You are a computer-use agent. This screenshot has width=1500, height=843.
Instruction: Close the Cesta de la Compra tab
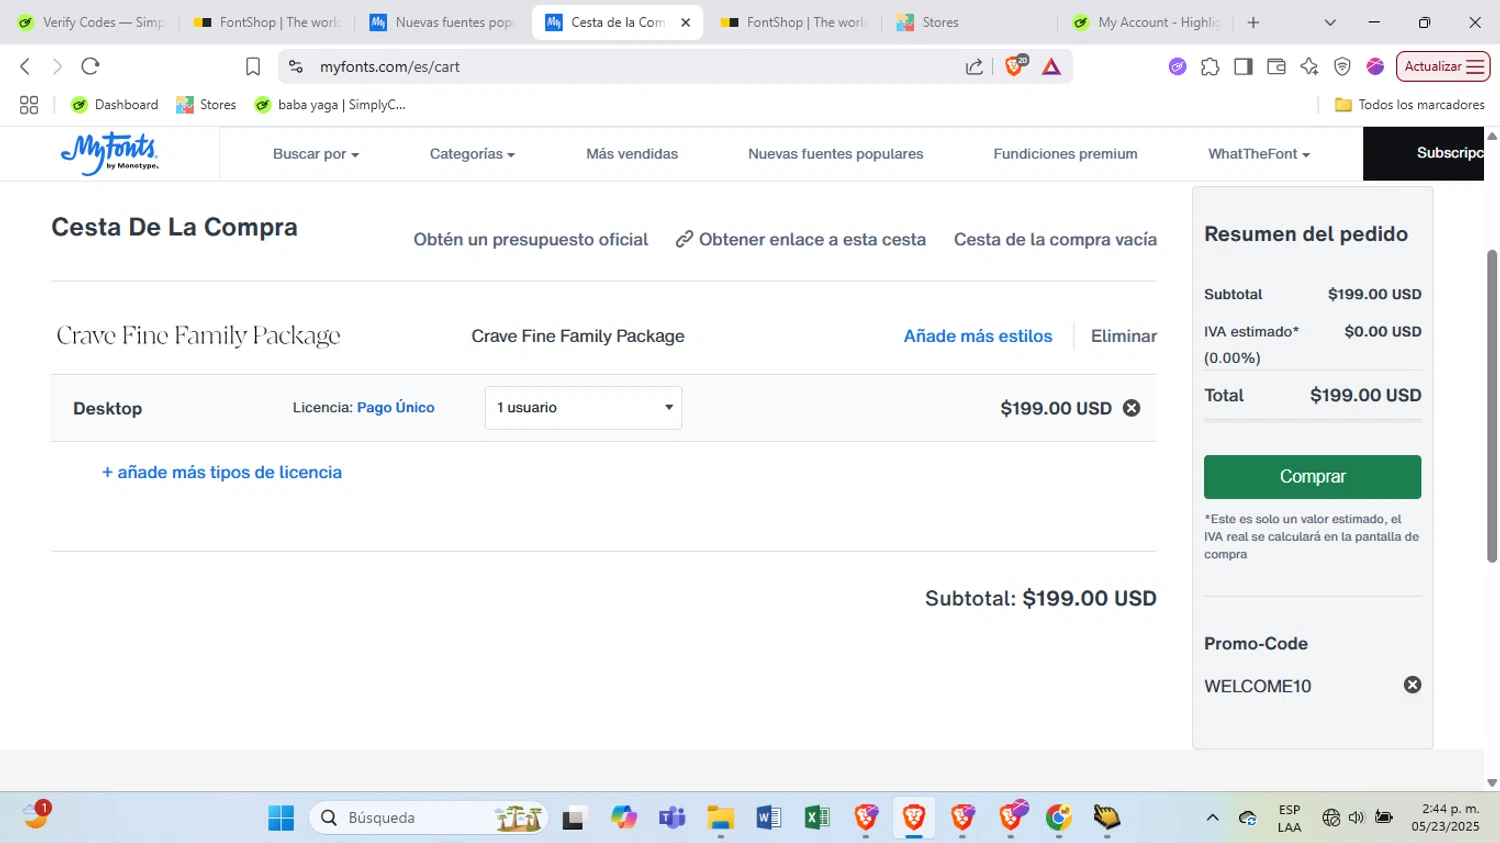685,22
